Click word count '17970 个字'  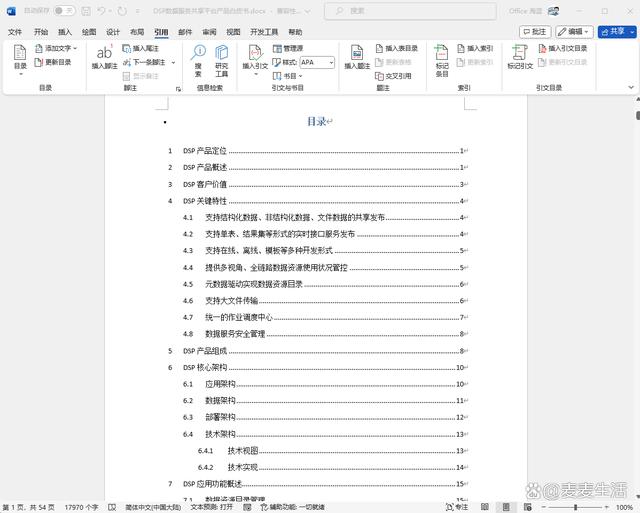(x=81, y=507)
